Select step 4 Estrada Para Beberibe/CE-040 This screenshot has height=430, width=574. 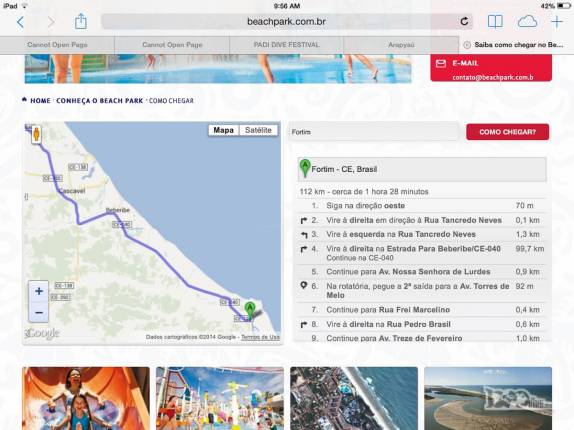point(421,253)
